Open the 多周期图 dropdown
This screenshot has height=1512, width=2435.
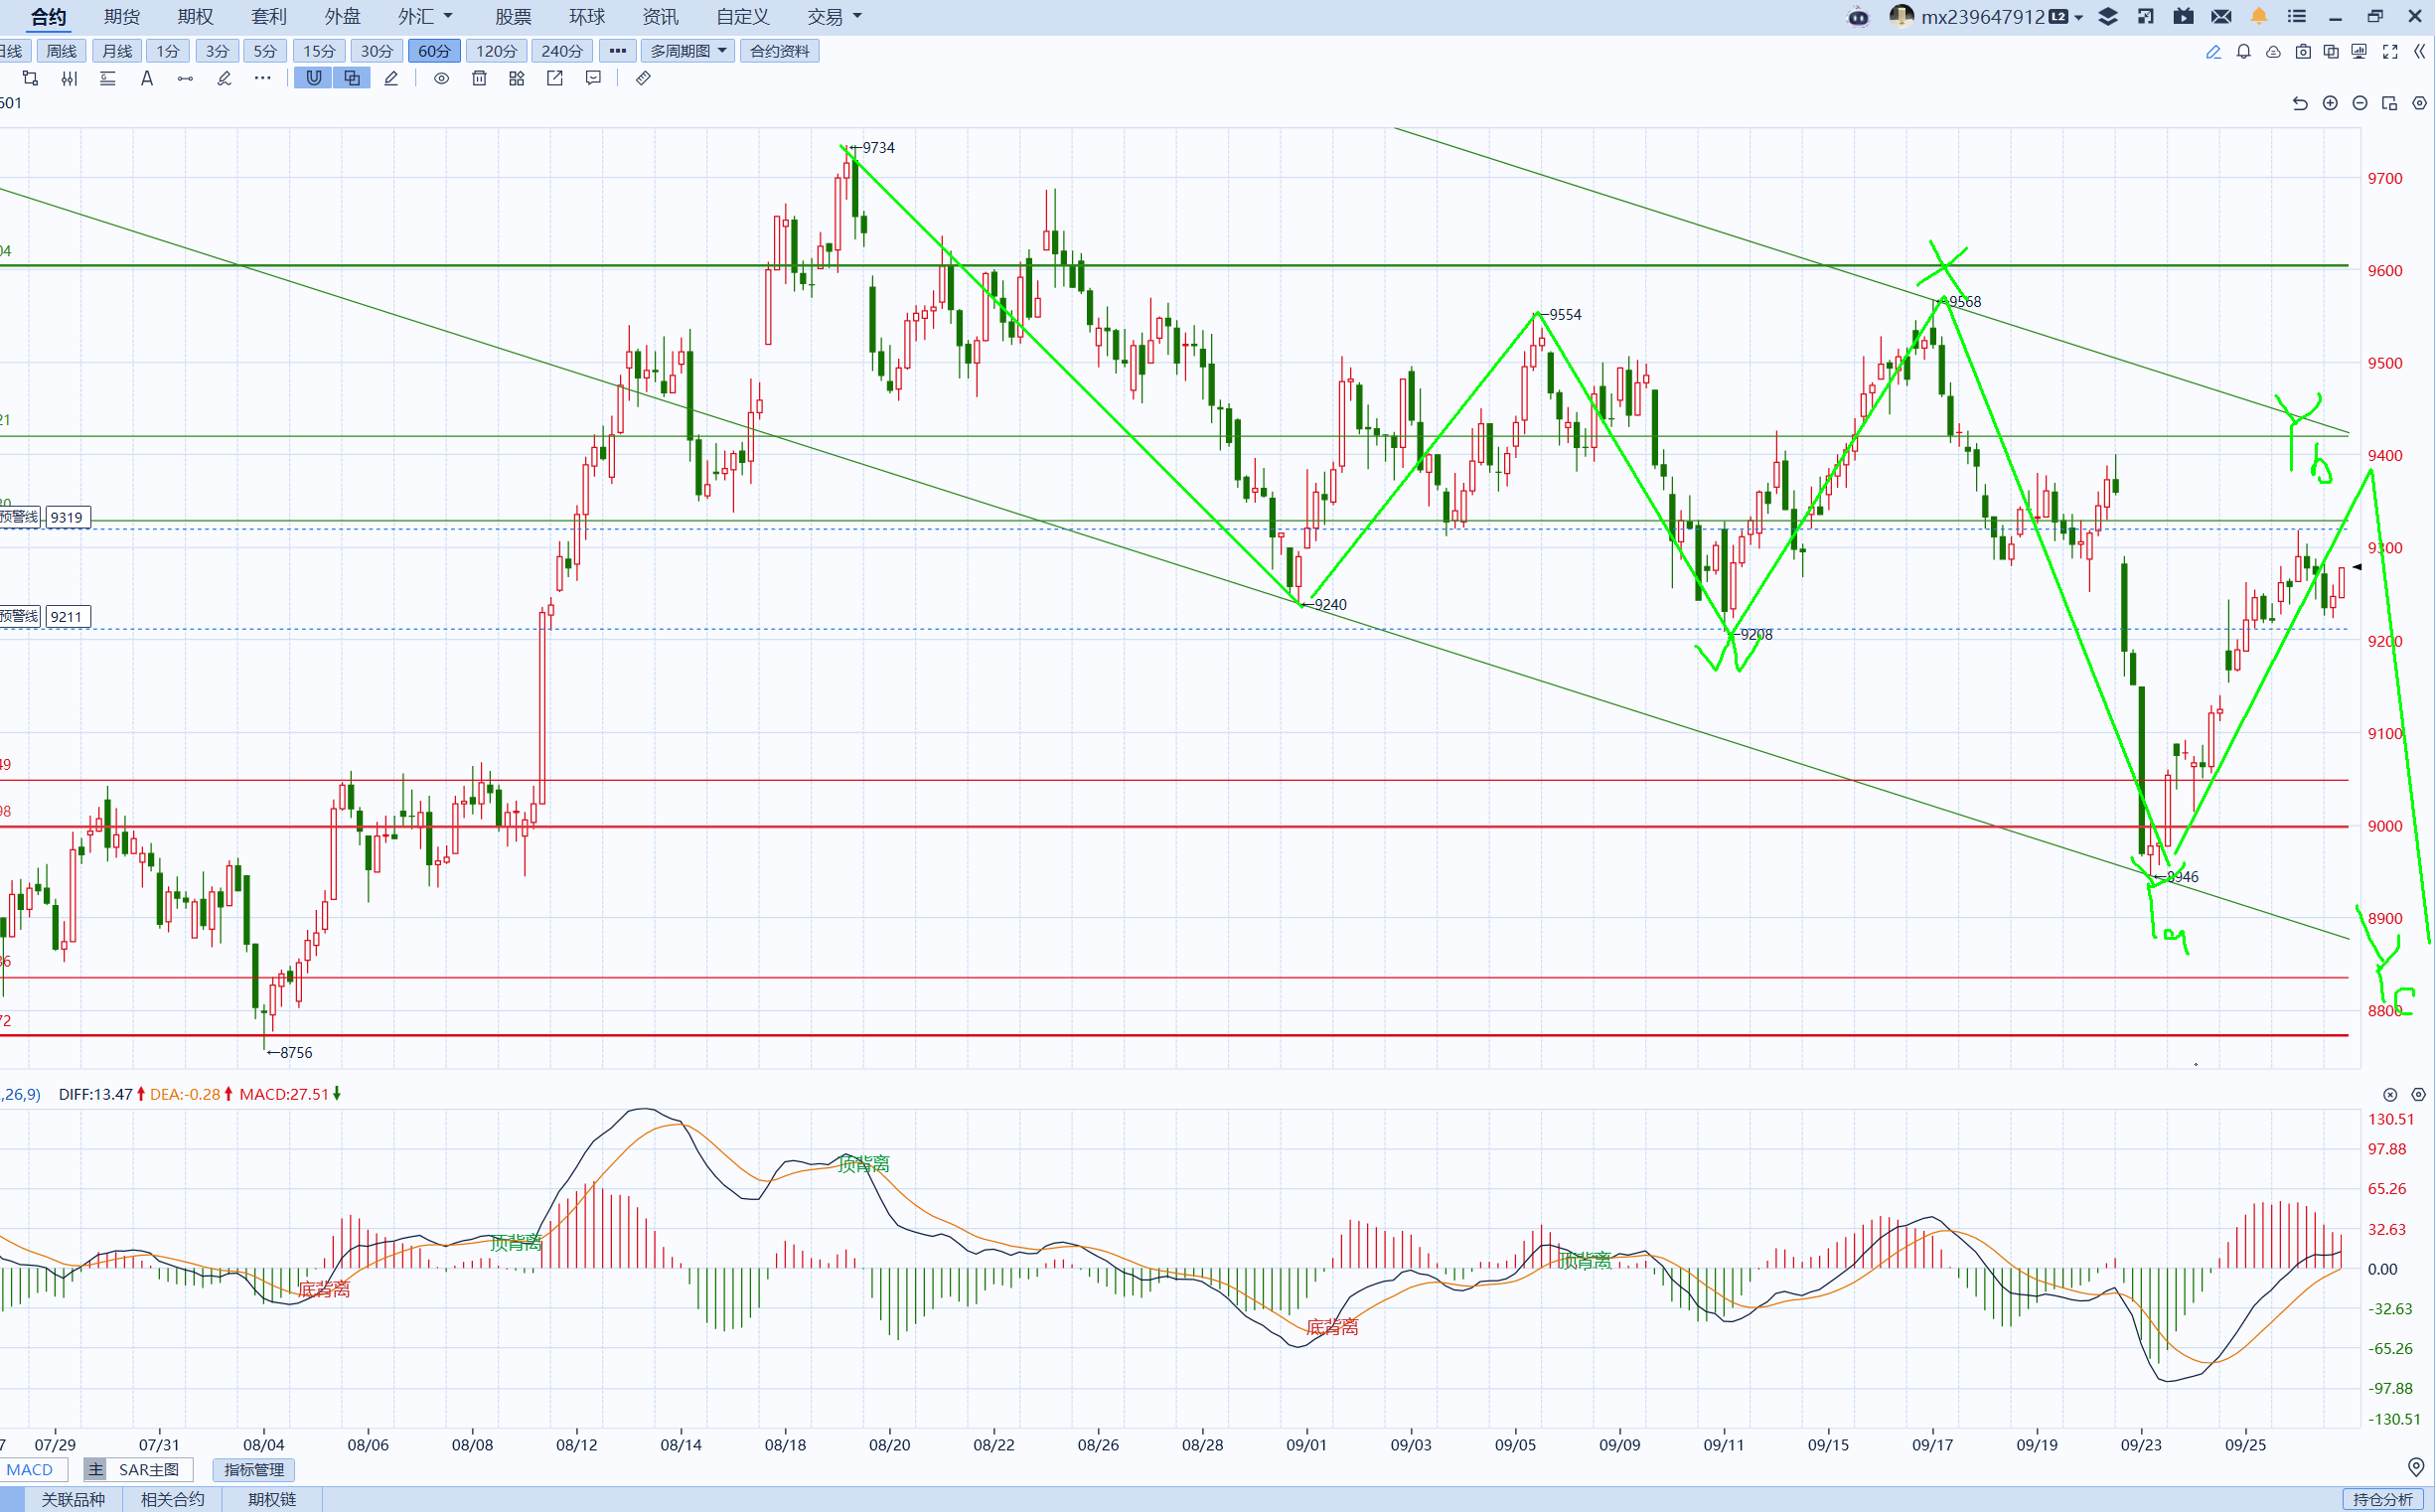(688, 51)
